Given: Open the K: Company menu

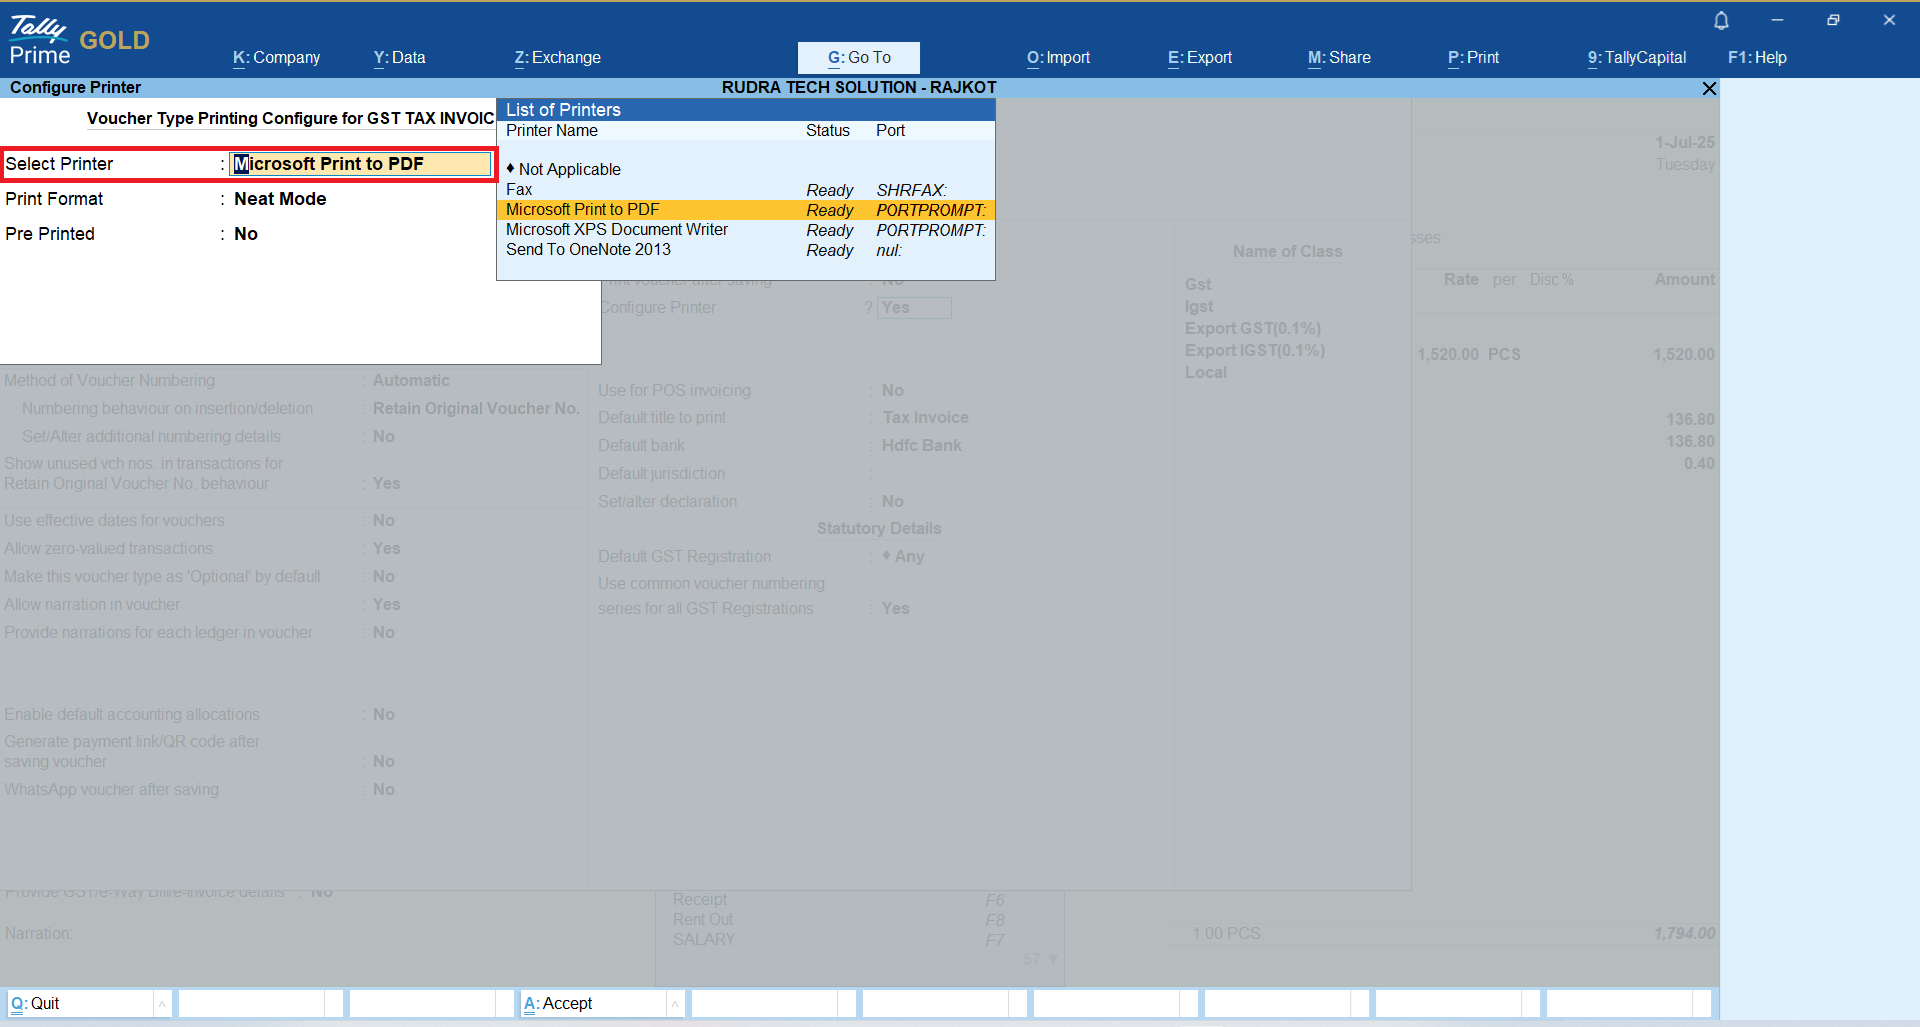Looking at the screenshot, I should point(276,58).
